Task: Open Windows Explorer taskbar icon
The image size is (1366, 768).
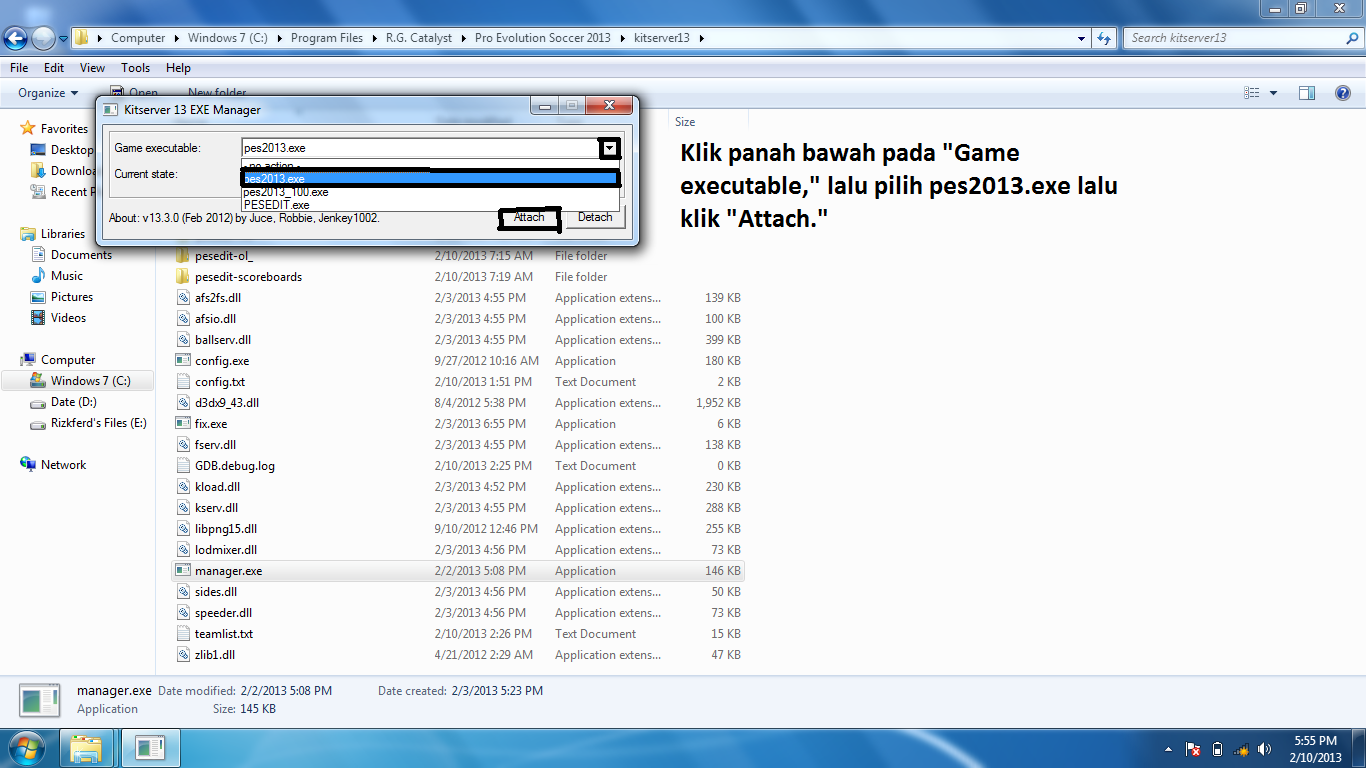Action: (86, 748)
